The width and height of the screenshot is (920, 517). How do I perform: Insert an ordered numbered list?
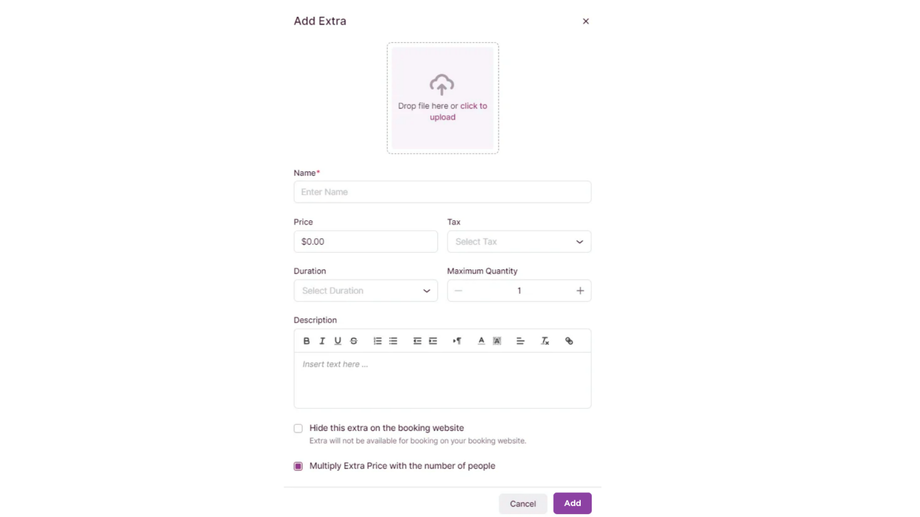(378, 341)
